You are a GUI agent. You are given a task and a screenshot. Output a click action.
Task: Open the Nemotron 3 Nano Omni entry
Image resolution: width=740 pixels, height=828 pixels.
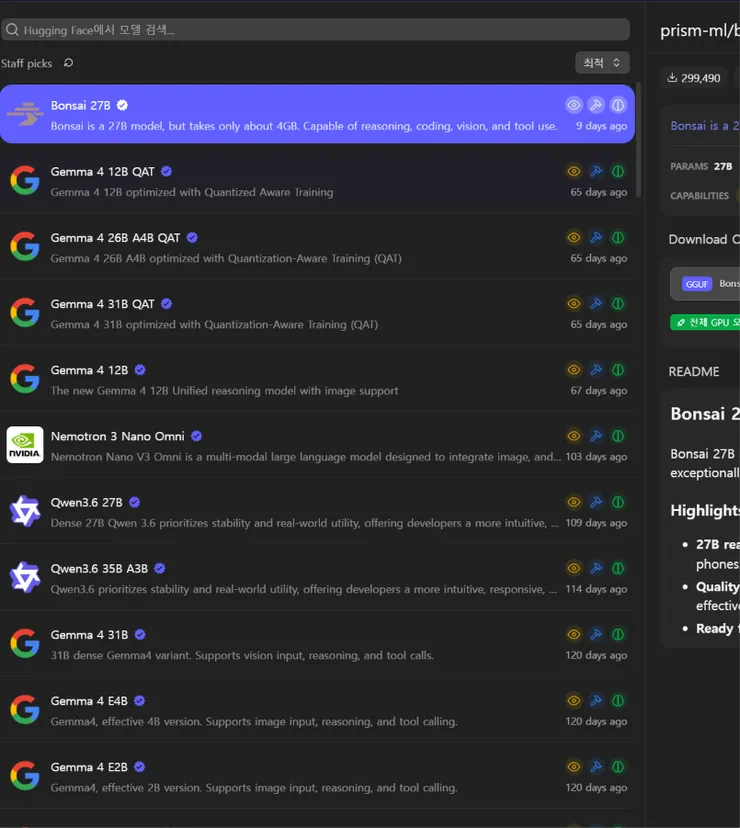tap(317, 445)
